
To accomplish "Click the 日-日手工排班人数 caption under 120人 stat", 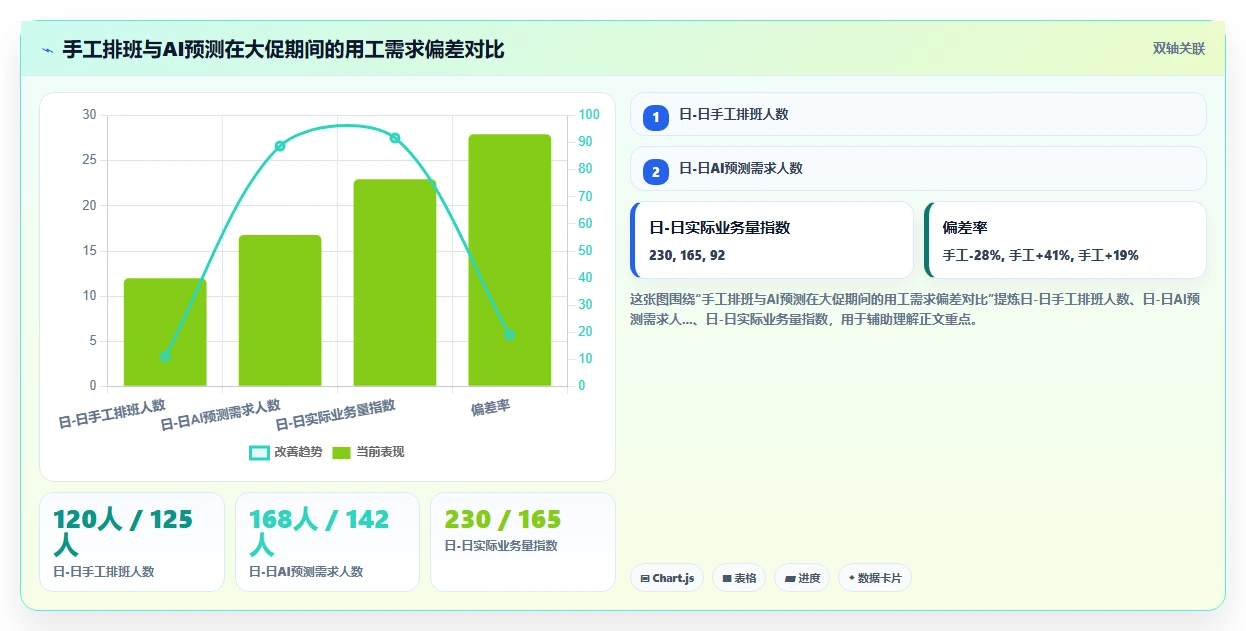I will (x=104, y=572).
